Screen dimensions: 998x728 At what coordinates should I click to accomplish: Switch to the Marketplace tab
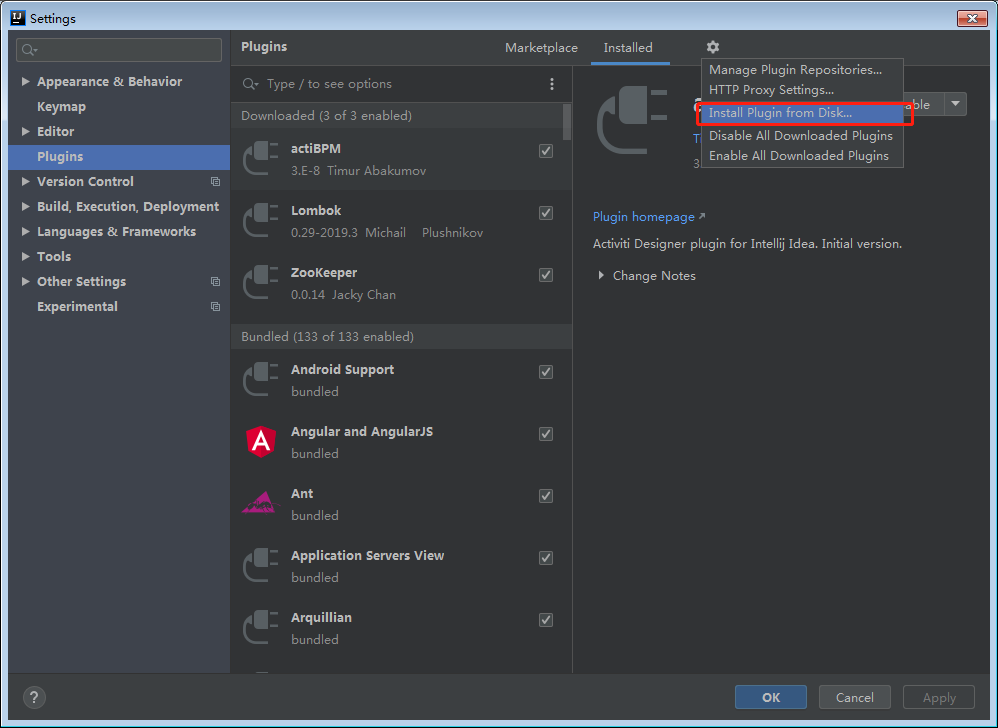click(x=540, y=47)
